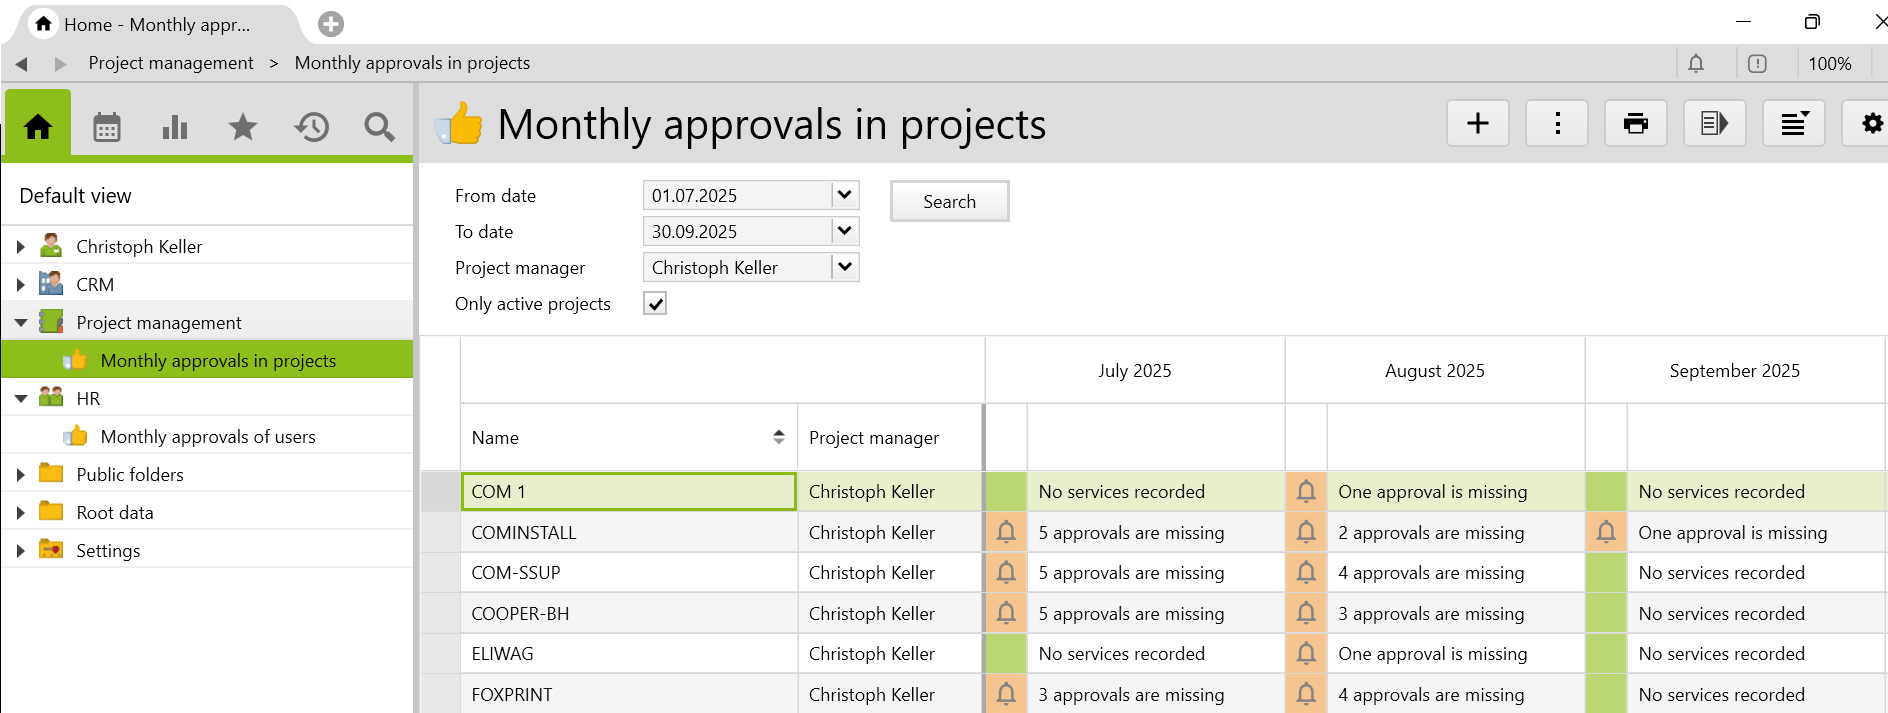Click the plus add button
The width and height of the screenshot is (1888, 713).
point(1477,124)
